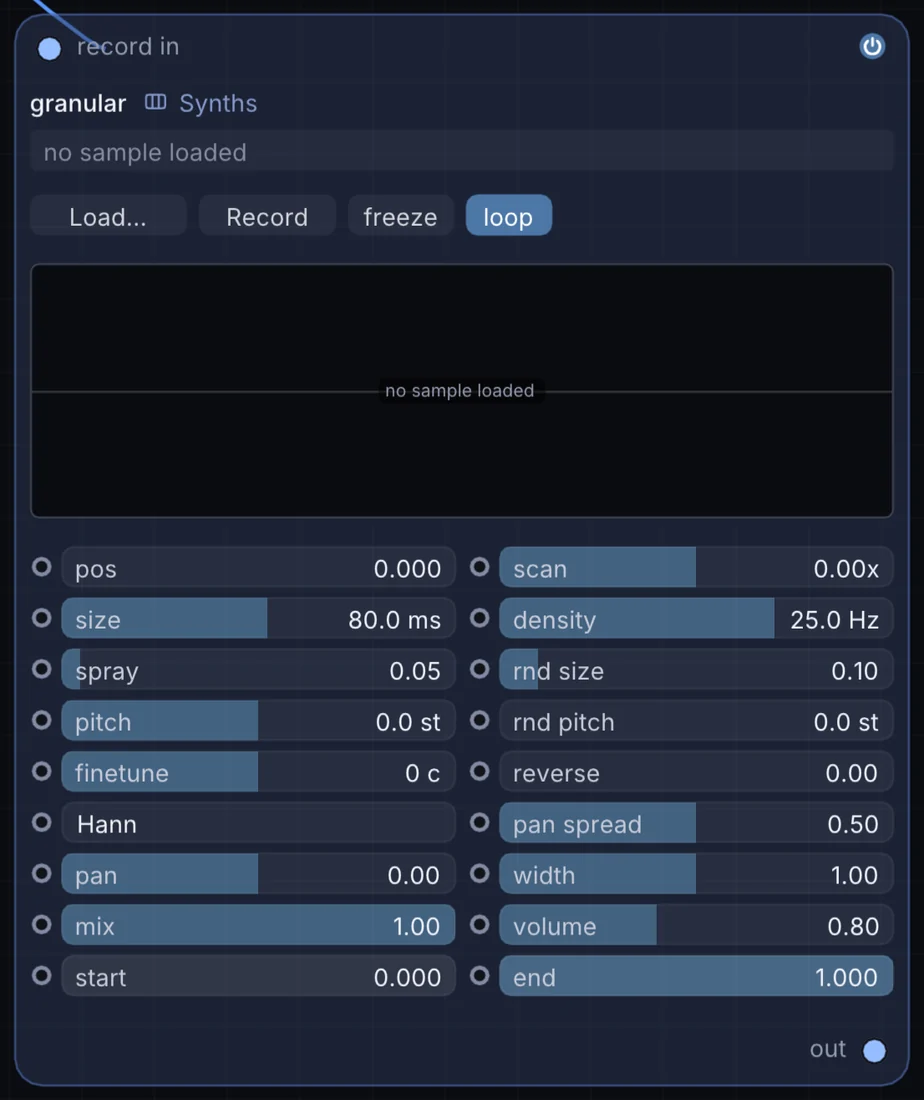This screenshot has width=924, height=1100.
Task: Click the record in label
Action: 128,46
